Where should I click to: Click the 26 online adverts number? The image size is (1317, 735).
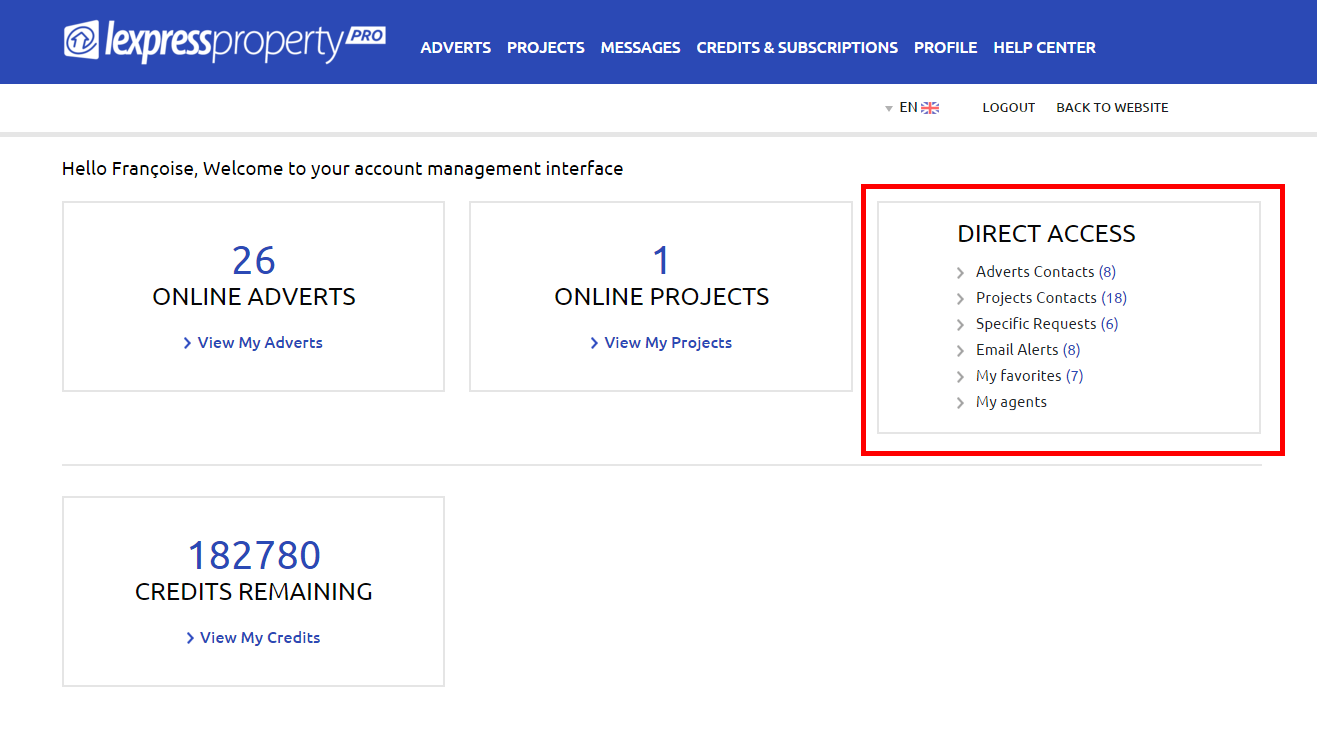(x=254, y=261)
